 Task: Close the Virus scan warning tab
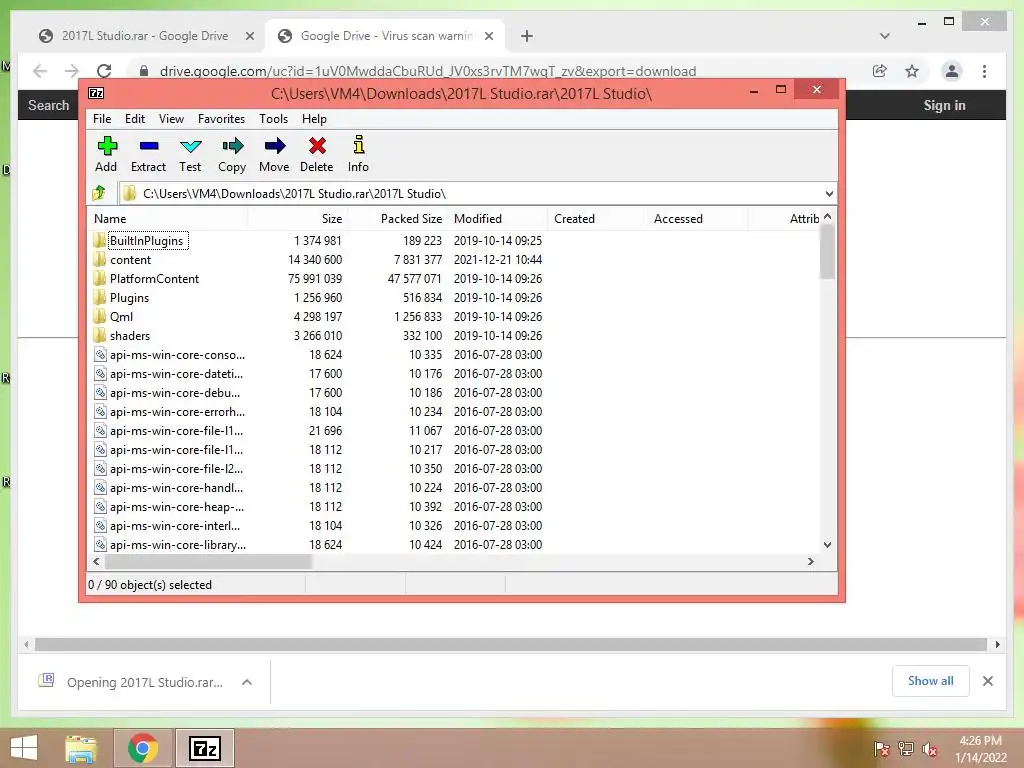pos(488,36)
